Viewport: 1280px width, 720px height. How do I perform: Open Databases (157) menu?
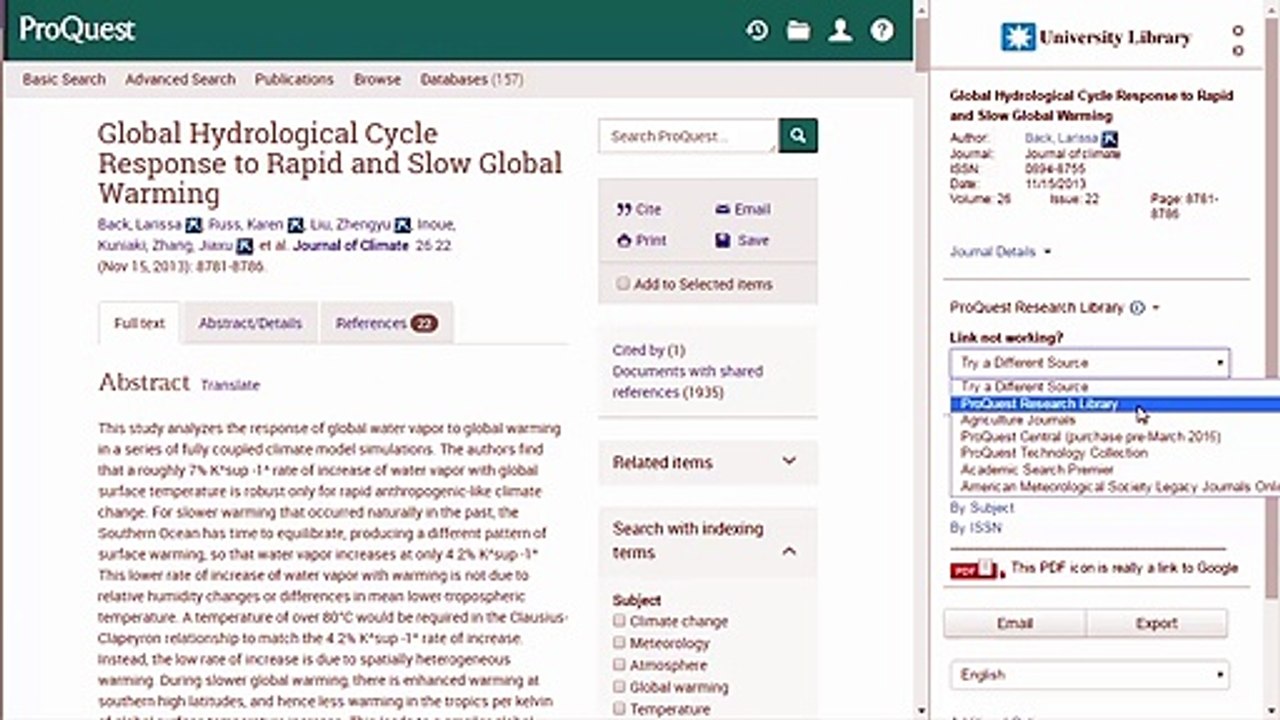471,79
